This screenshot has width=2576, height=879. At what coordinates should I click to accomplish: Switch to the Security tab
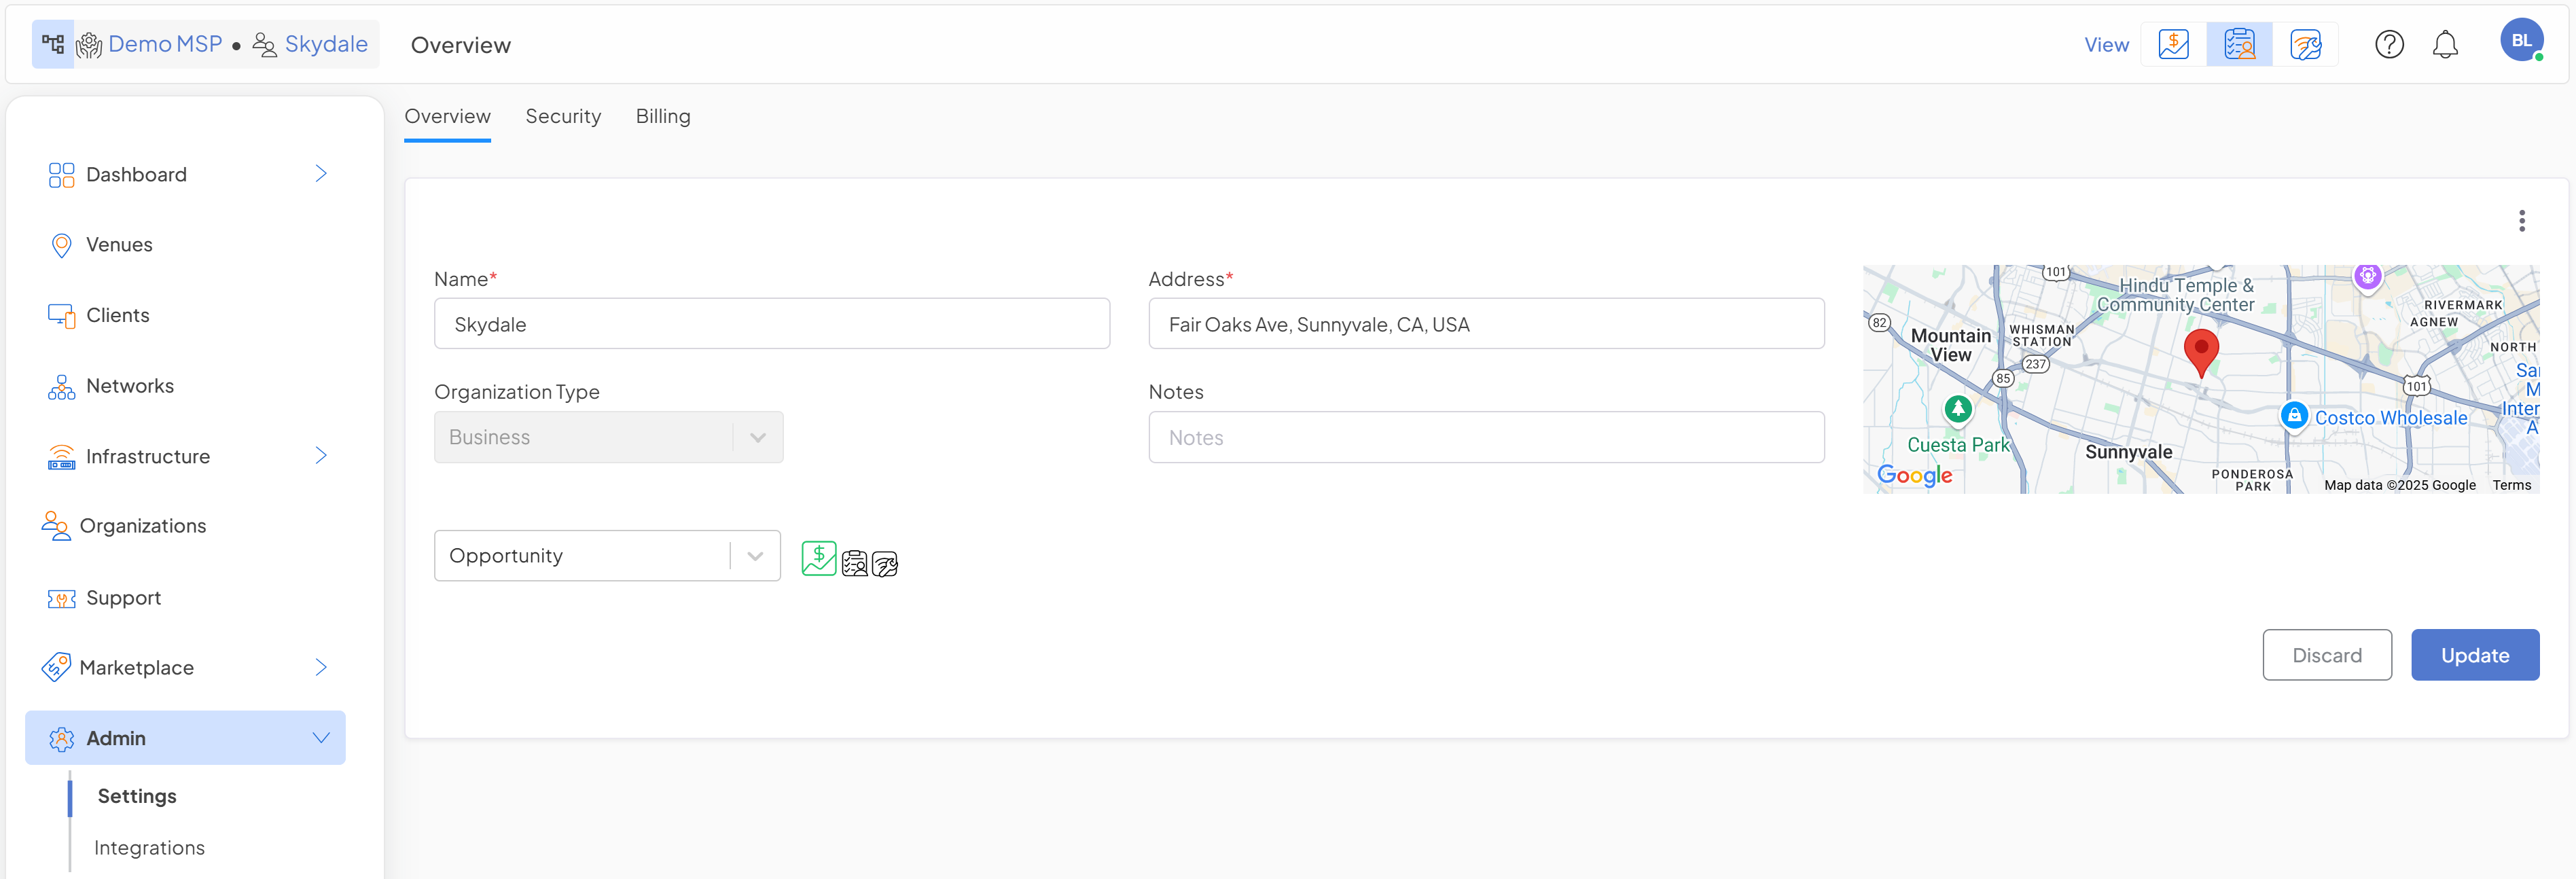point(563,116)
